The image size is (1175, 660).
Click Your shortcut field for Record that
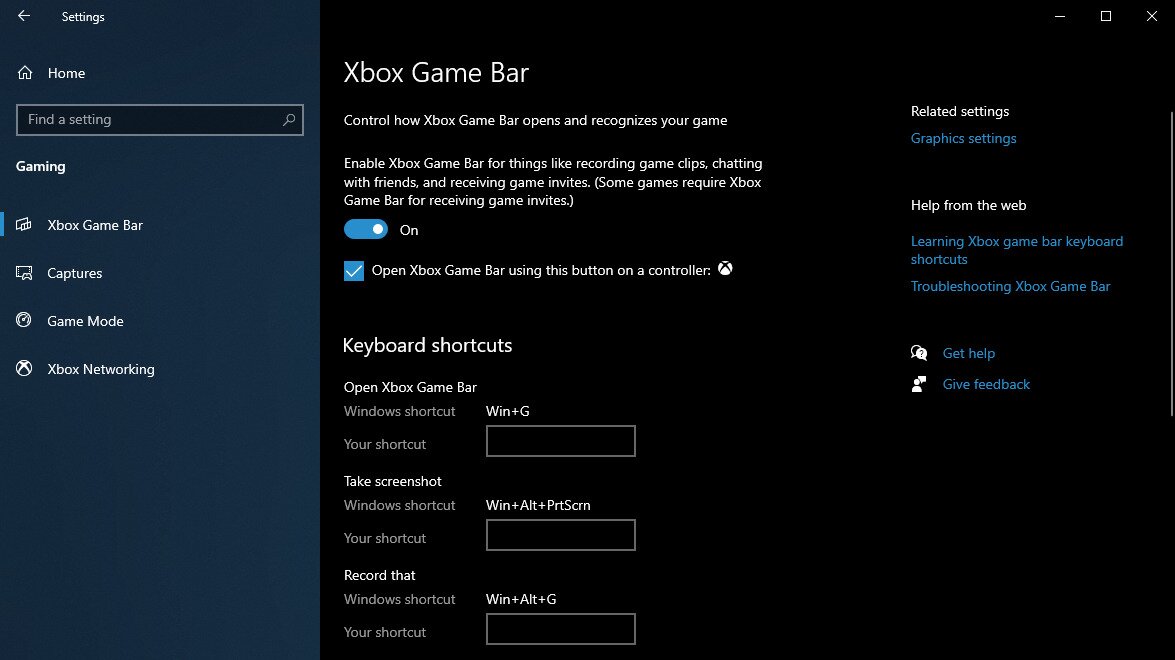pos(561,629)
